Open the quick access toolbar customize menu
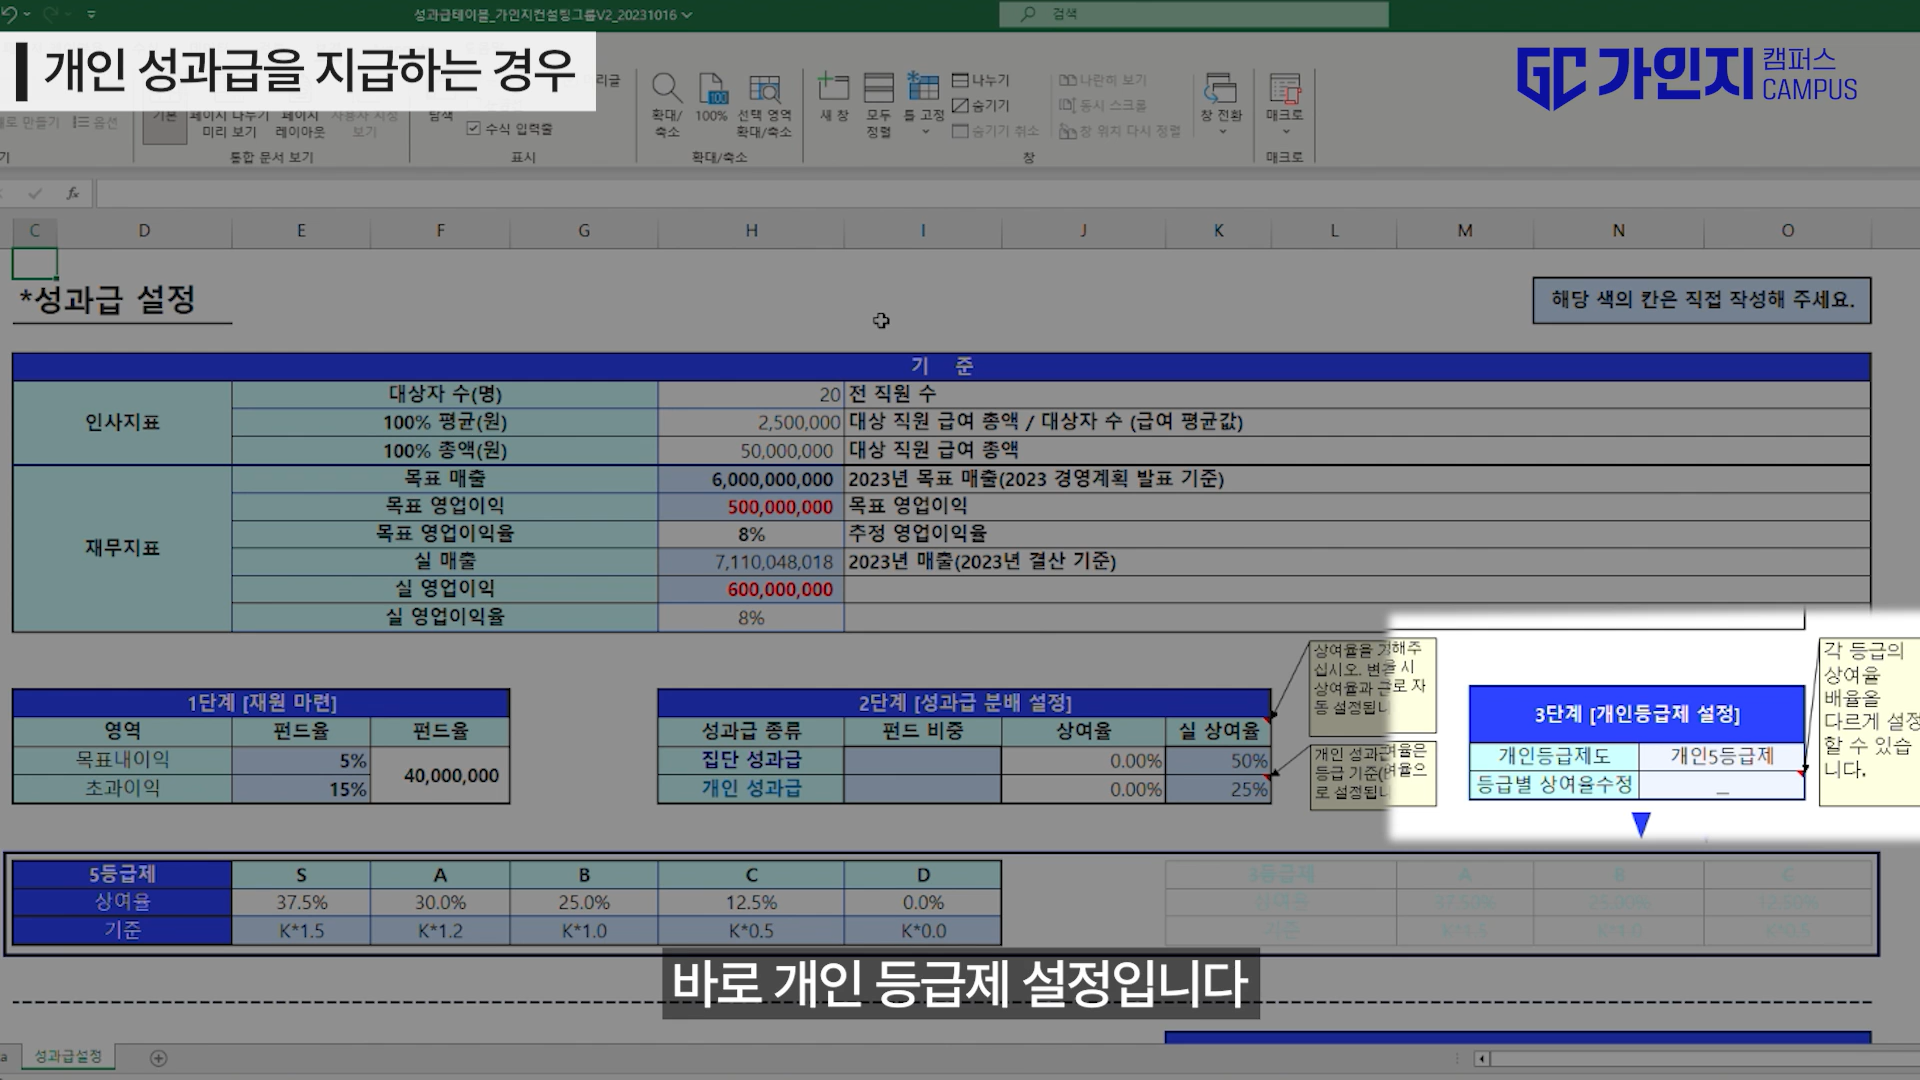This screenshot has height=1080, width=1920. coord(91,14)
